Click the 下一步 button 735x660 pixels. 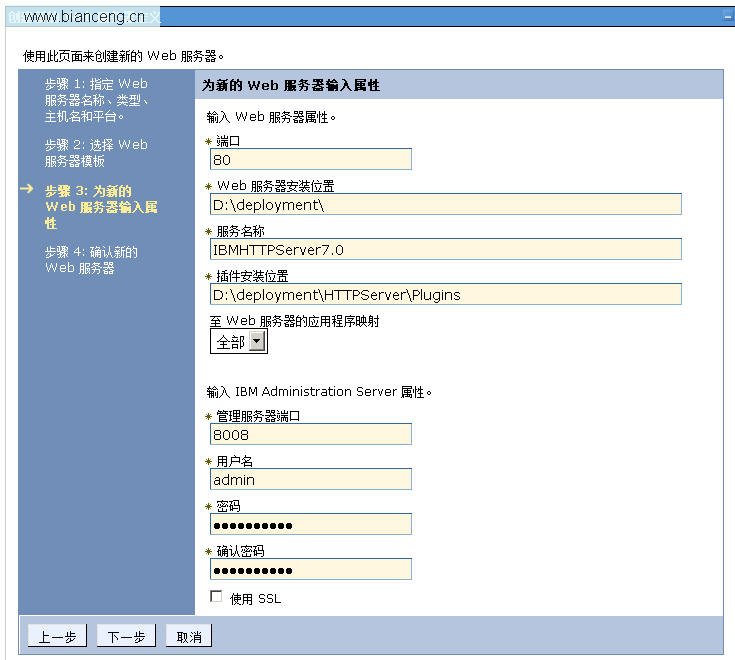pyautogui.click(x=126, y=636)
